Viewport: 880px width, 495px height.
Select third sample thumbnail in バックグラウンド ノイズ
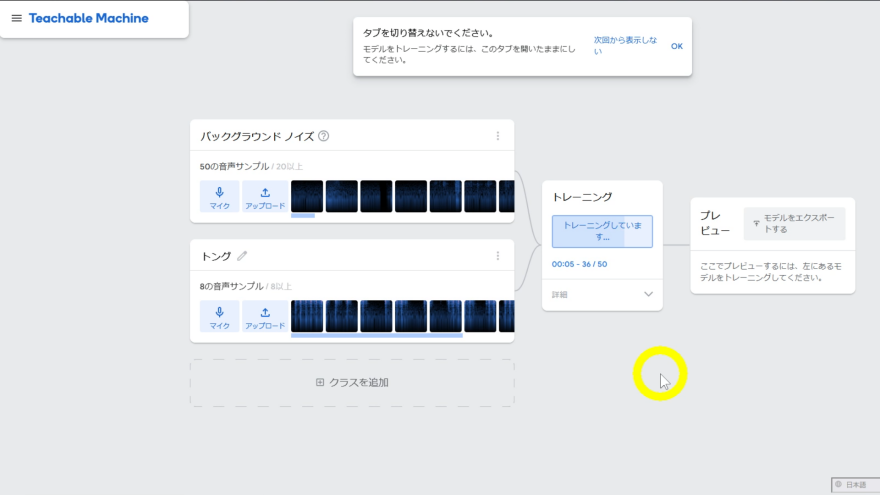(x=376, y=196)
